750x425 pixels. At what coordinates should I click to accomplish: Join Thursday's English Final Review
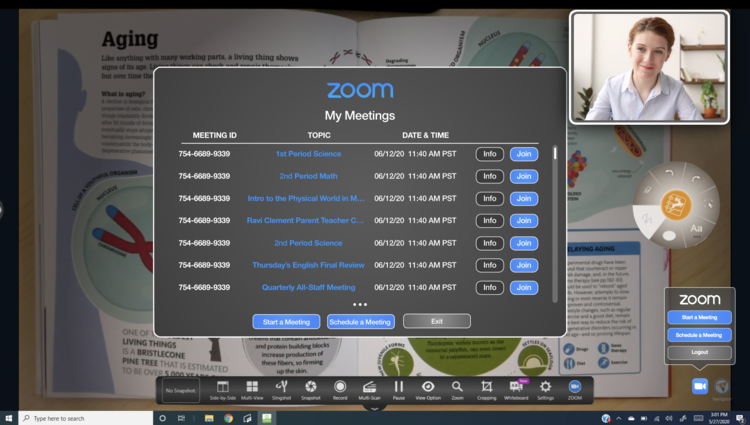(524, 265)
